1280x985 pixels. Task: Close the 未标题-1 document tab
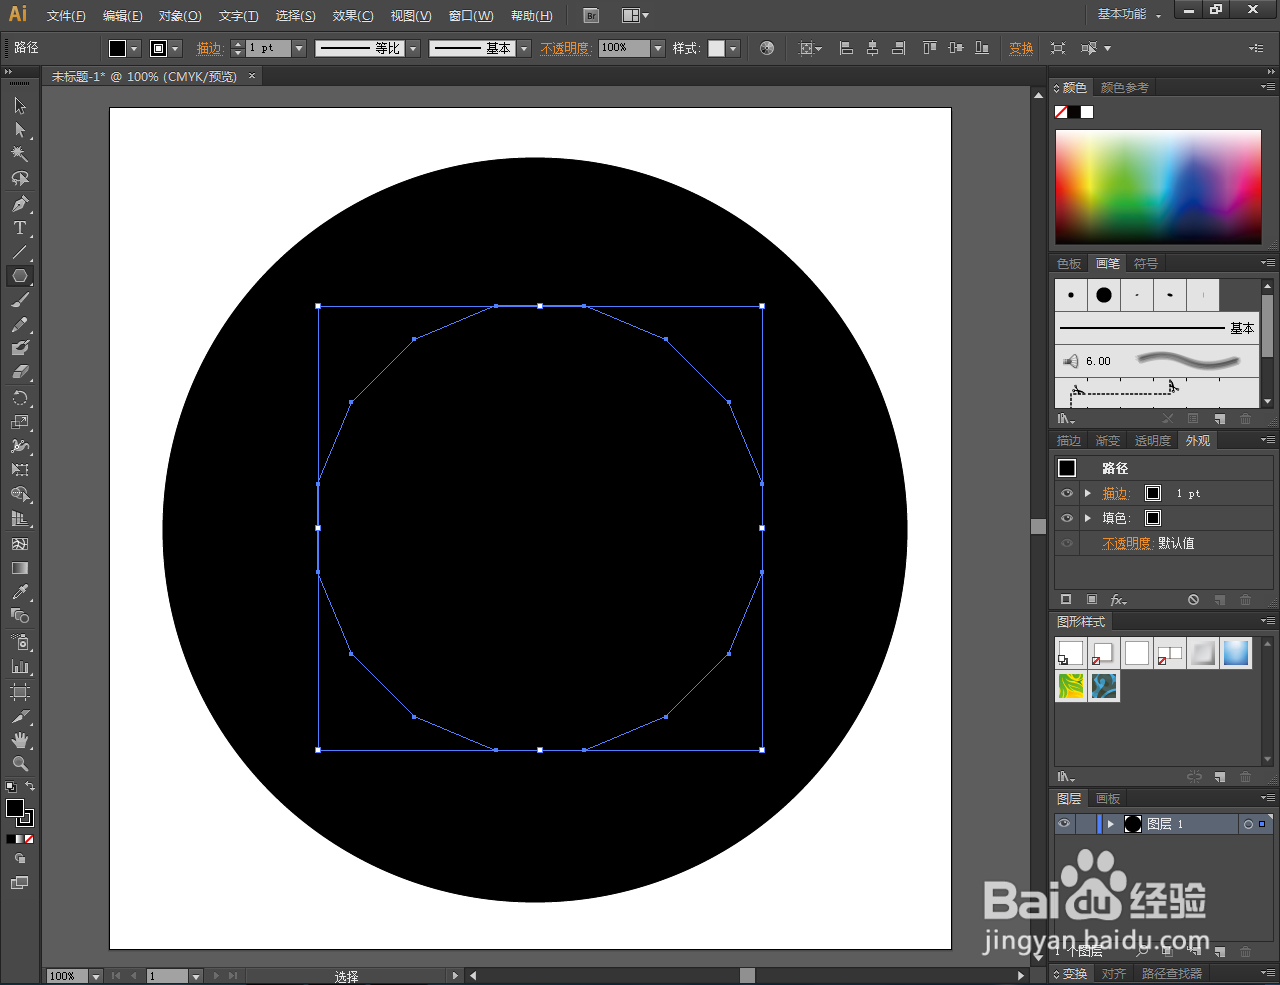252,76
